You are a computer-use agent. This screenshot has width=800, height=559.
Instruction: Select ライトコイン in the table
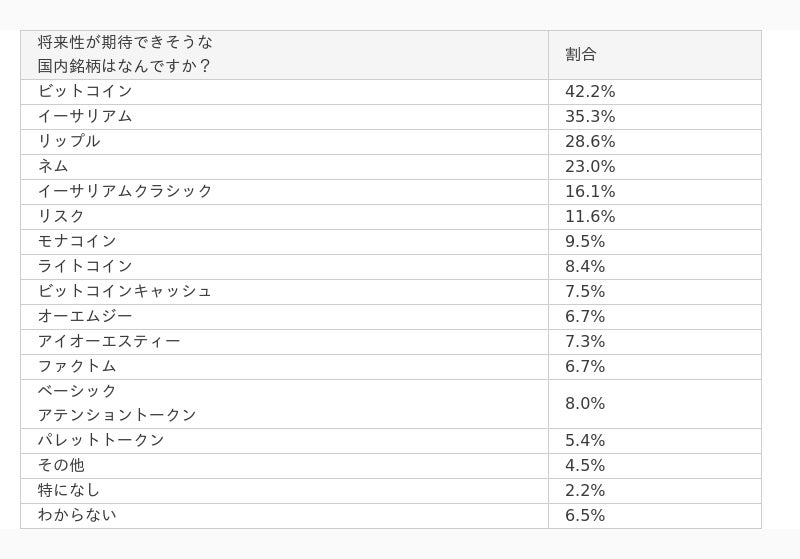85,266
